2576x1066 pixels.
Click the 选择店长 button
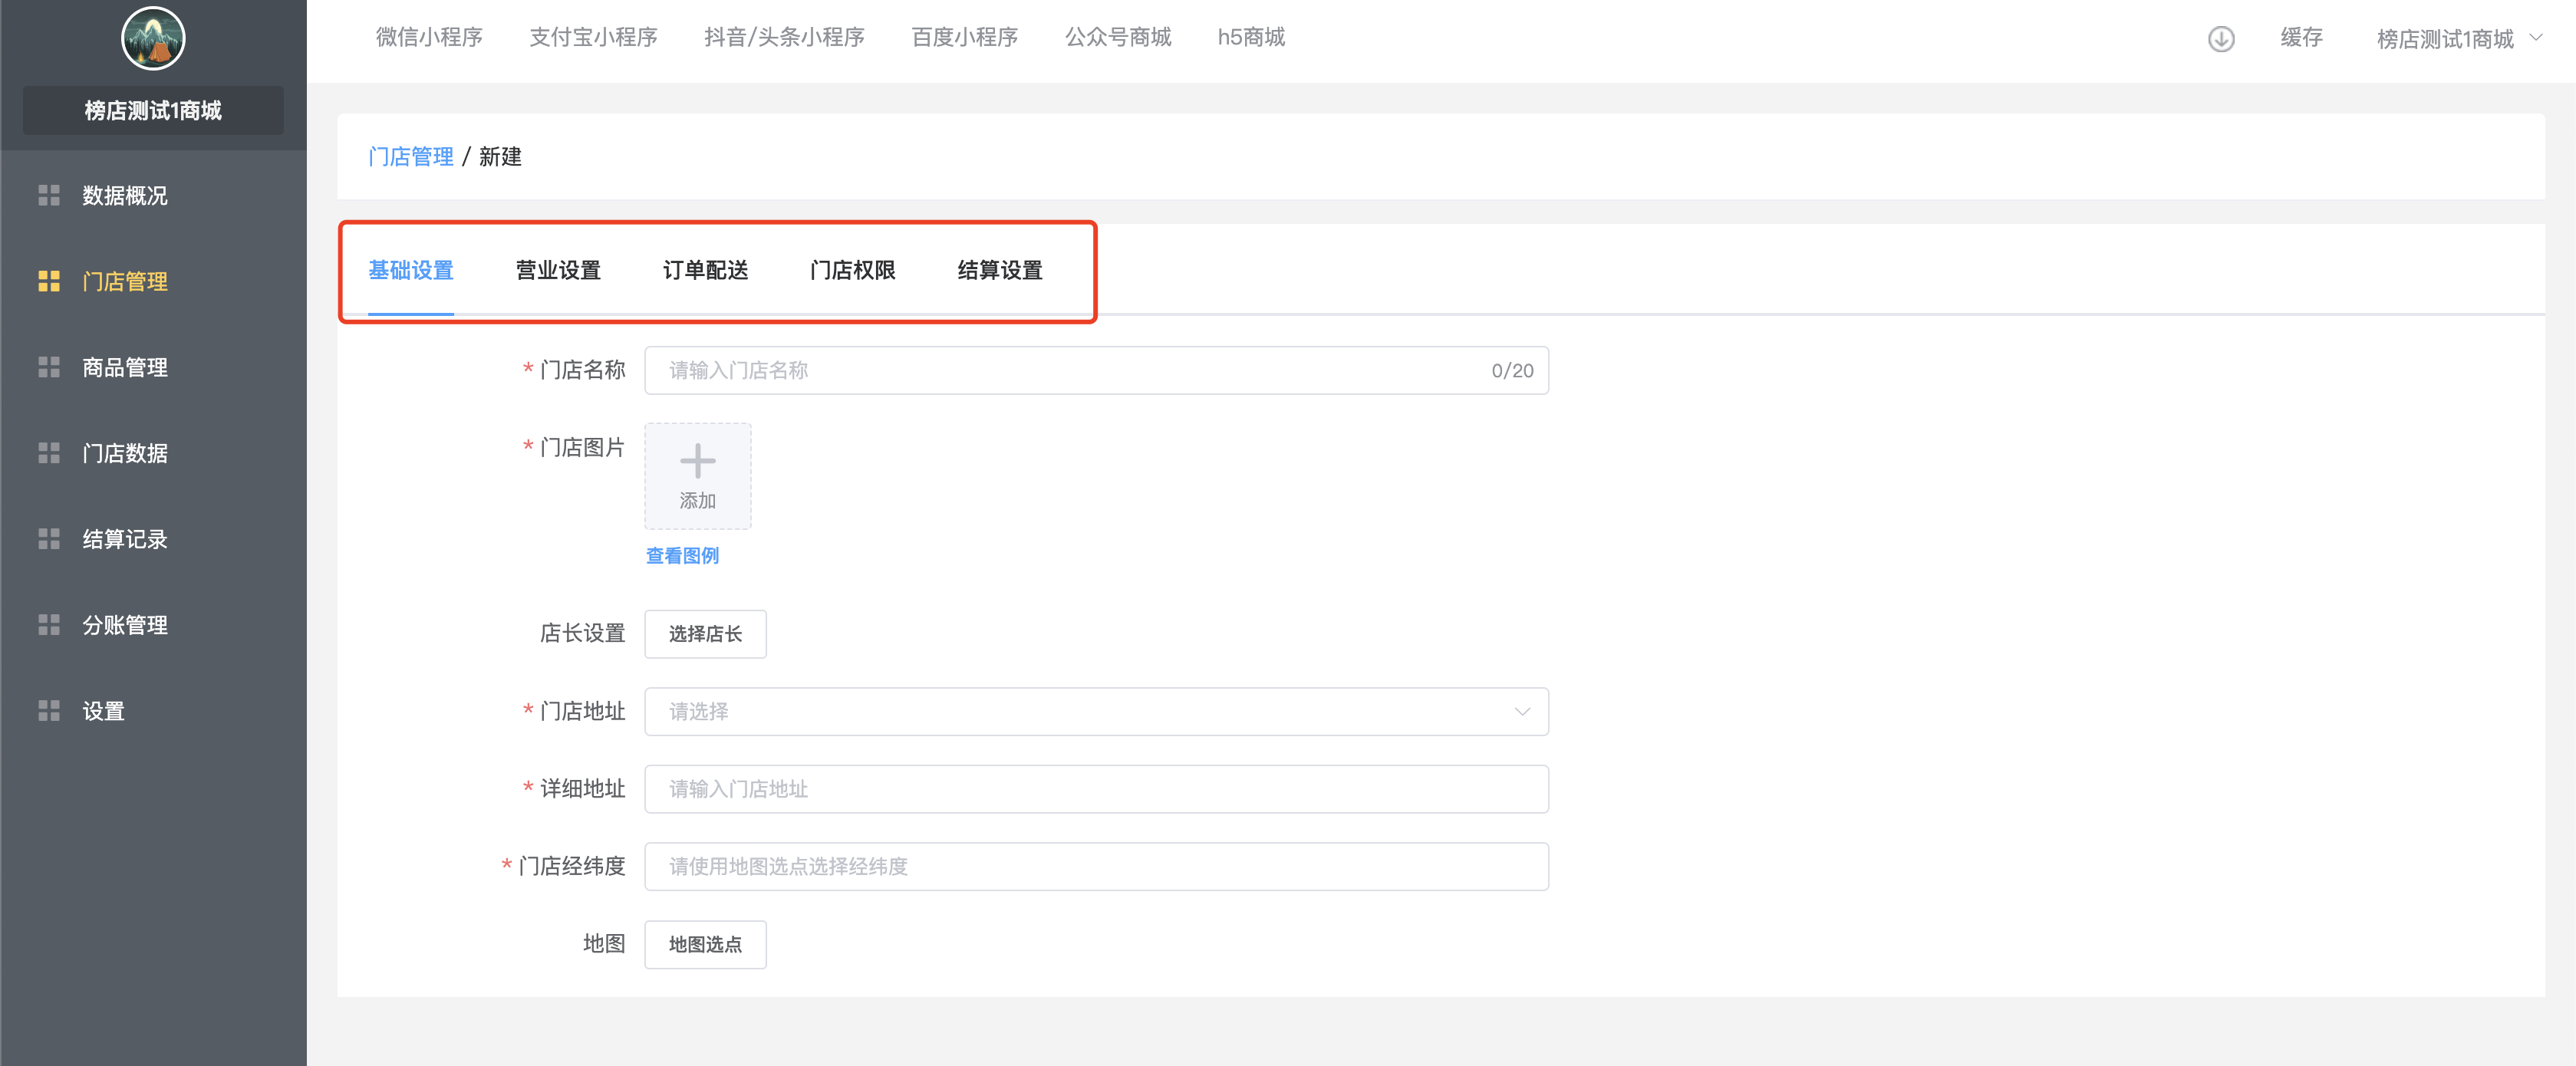coord(705,634)
